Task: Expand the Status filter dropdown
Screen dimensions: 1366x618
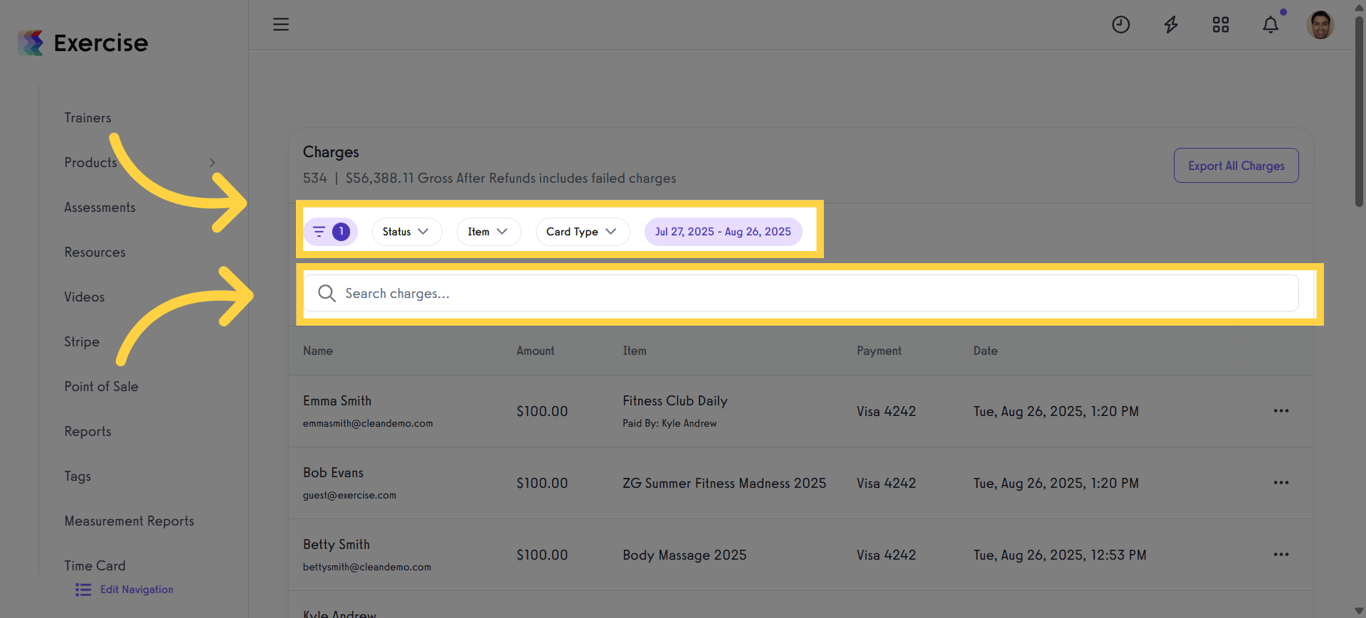Action: point(406,232)
